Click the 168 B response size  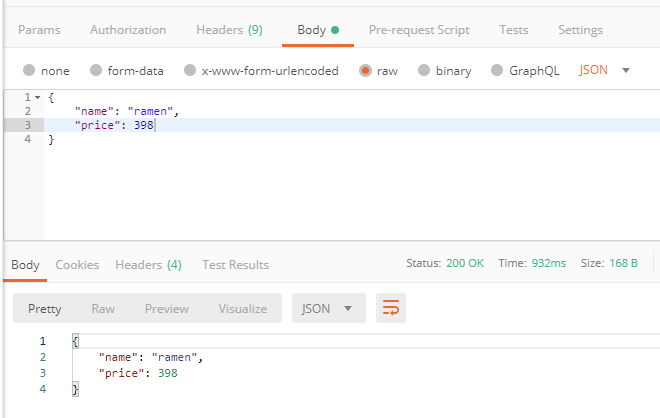623,263
